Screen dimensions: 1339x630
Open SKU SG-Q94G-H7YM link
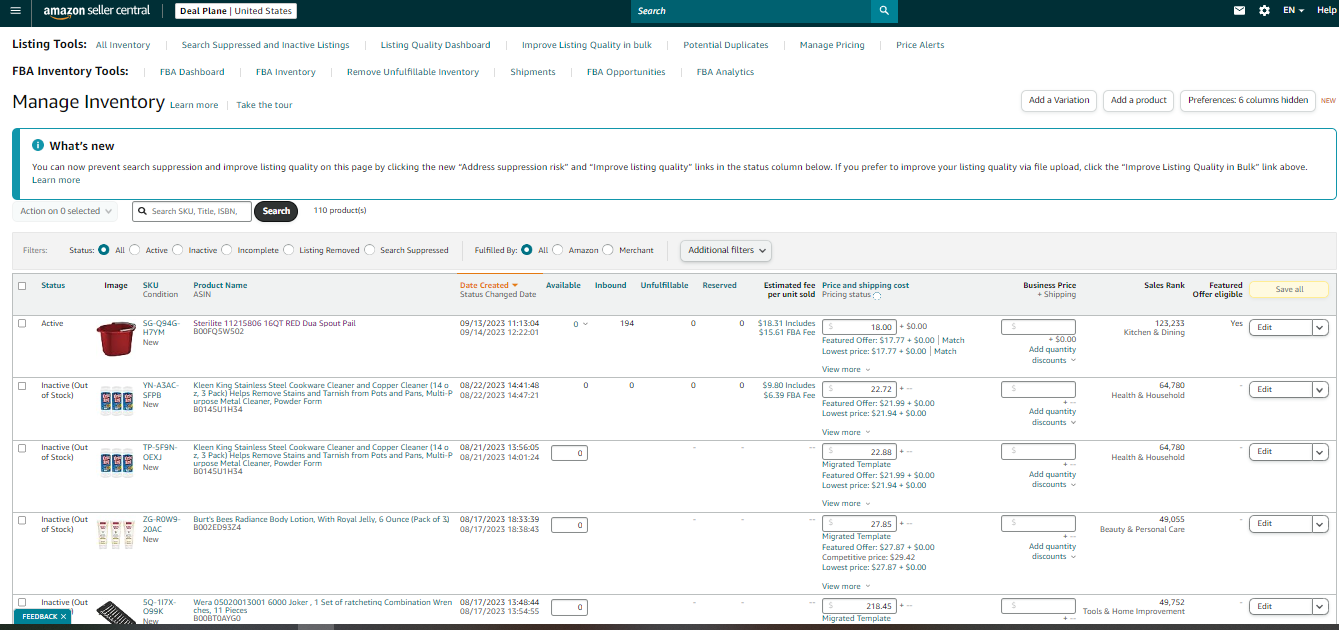point(160,328)
